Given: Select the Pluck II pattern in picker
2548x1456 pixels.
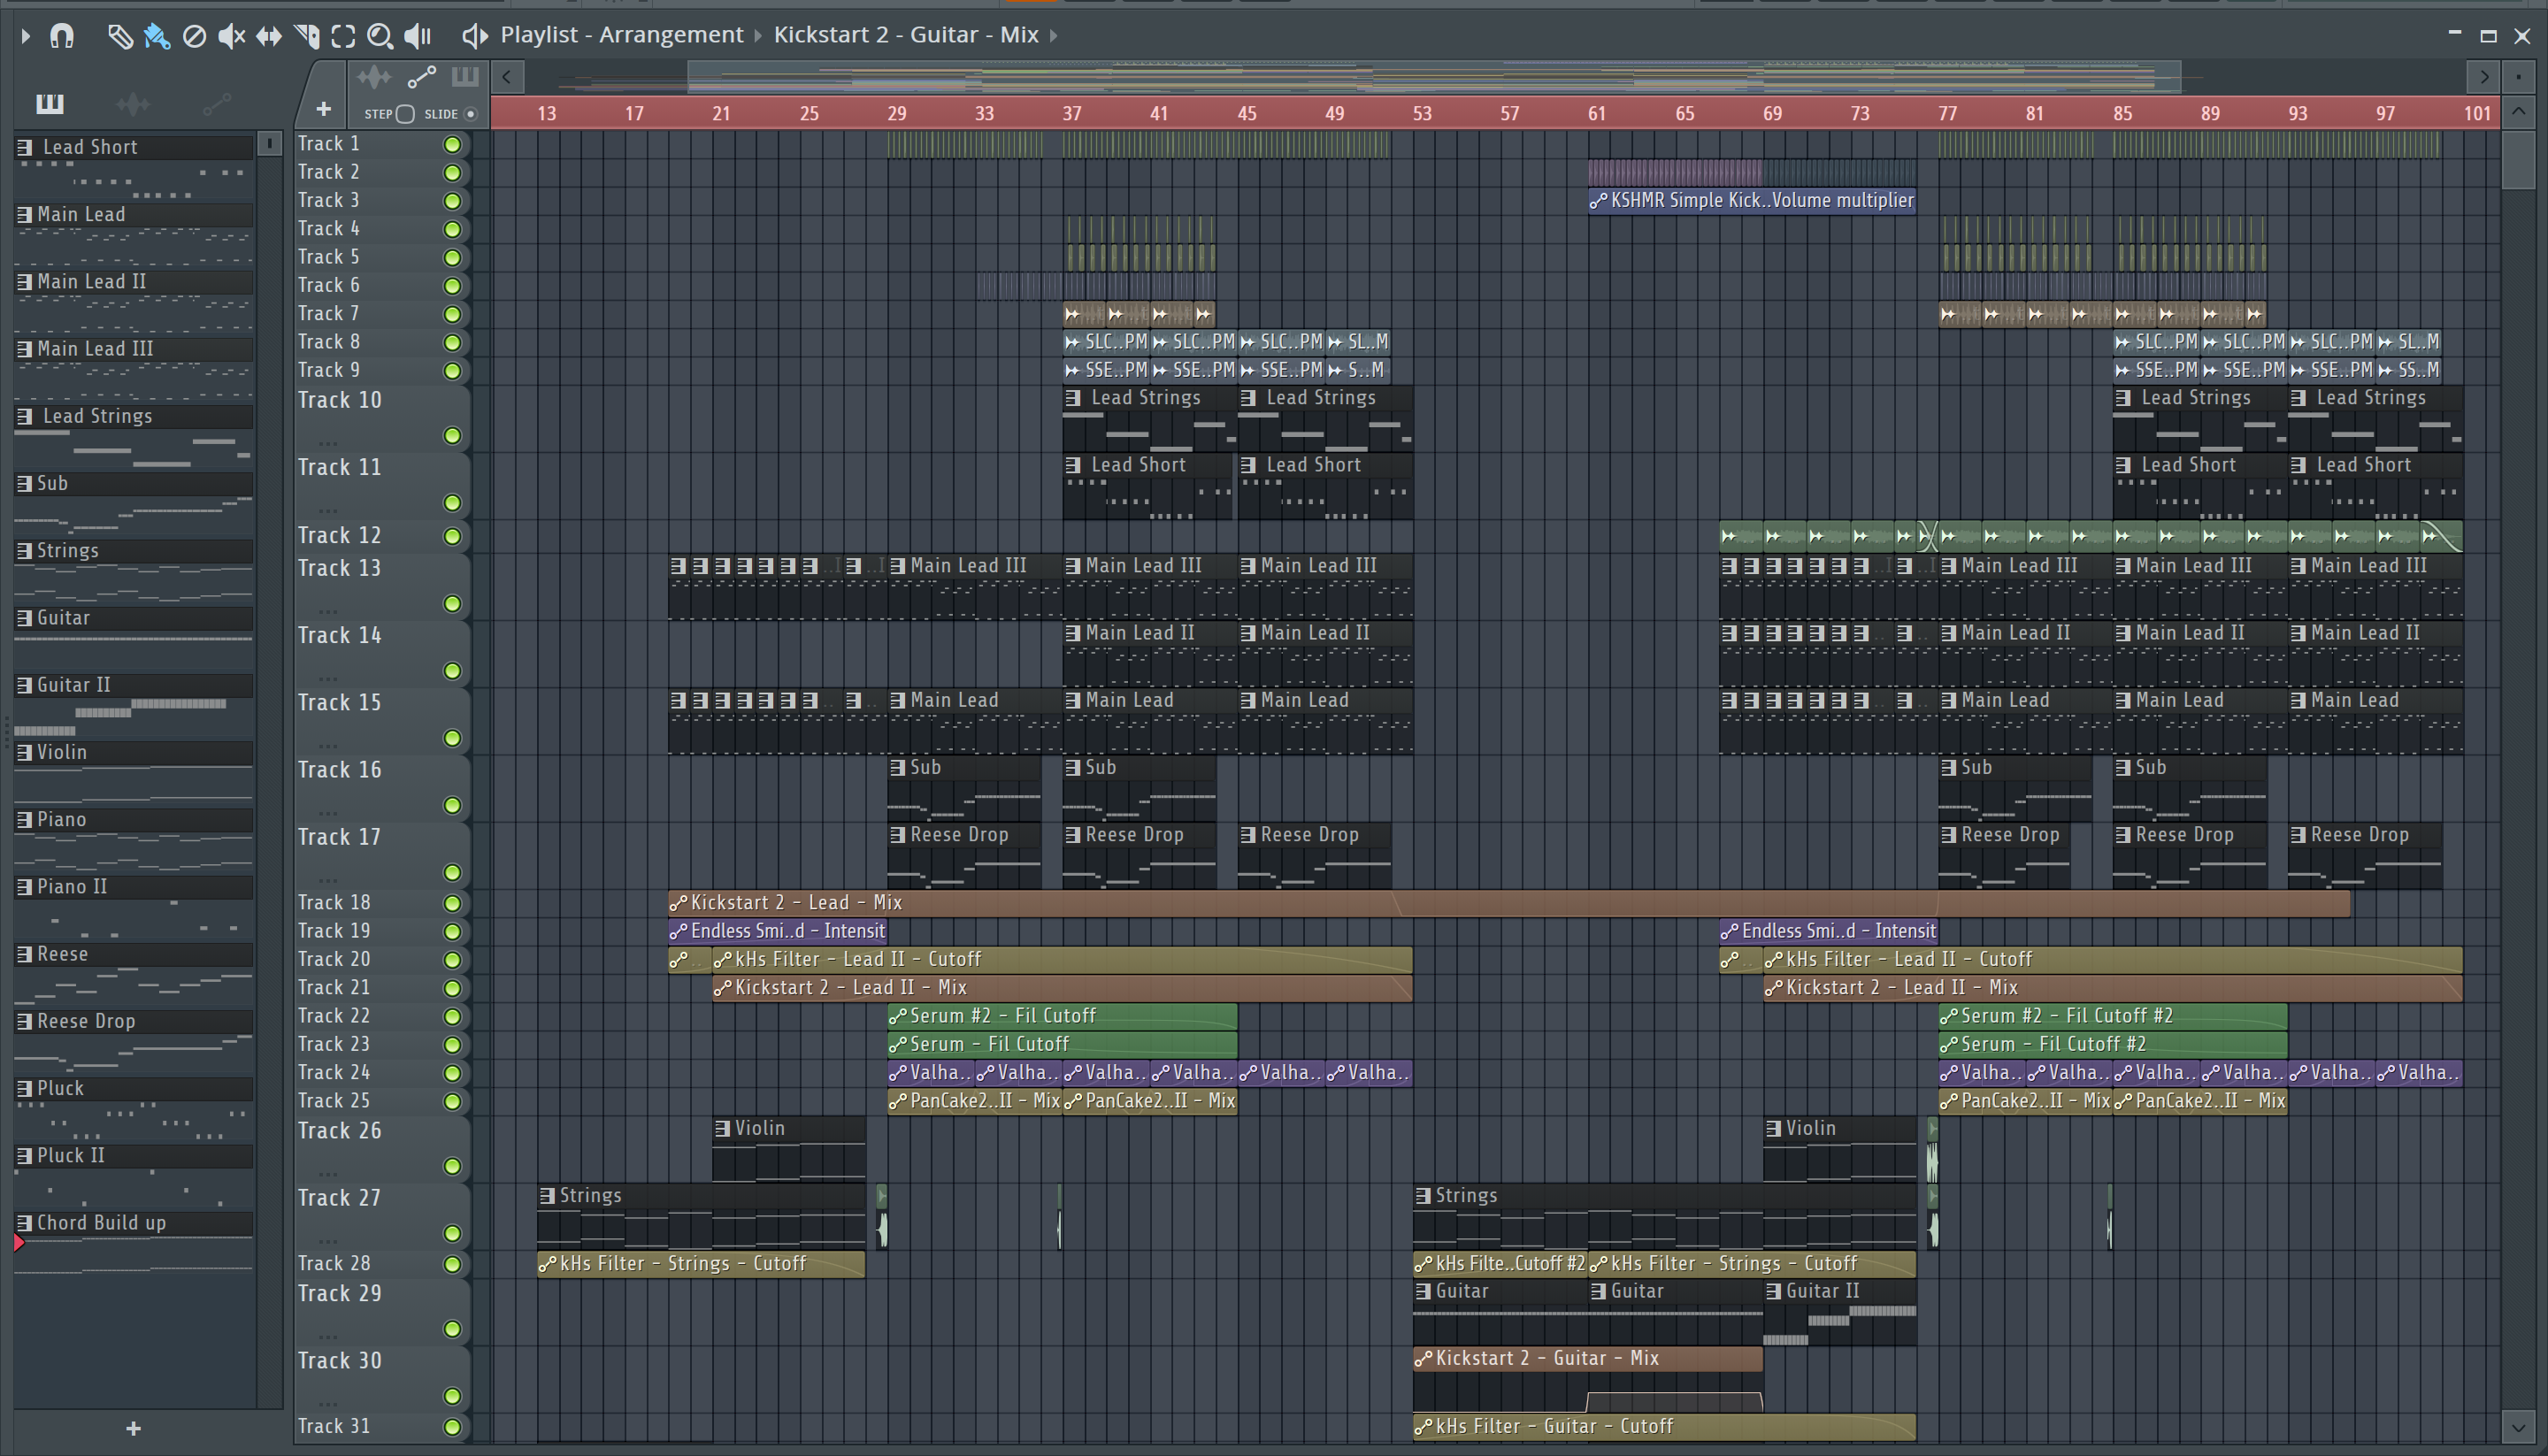Looking at the screenshot, I should pos(134,1156).
